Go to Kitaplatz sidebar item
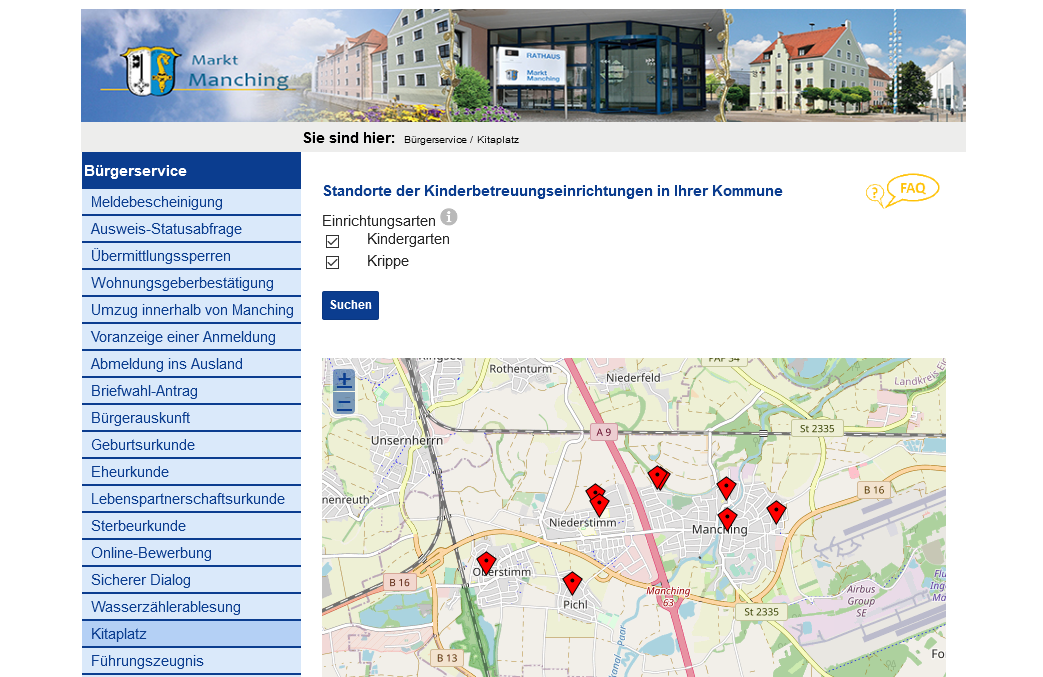Viewport: 1043px width, 677px height. [x=119, y=634]
